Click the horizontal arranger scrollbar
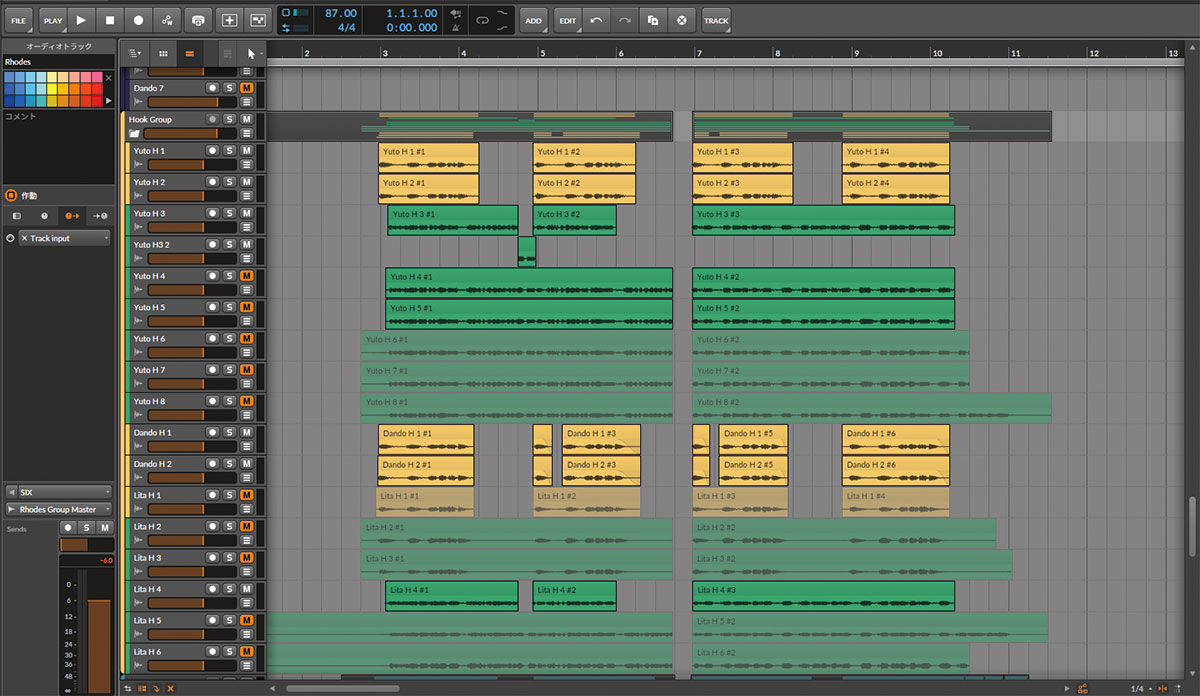 point(343,688)
